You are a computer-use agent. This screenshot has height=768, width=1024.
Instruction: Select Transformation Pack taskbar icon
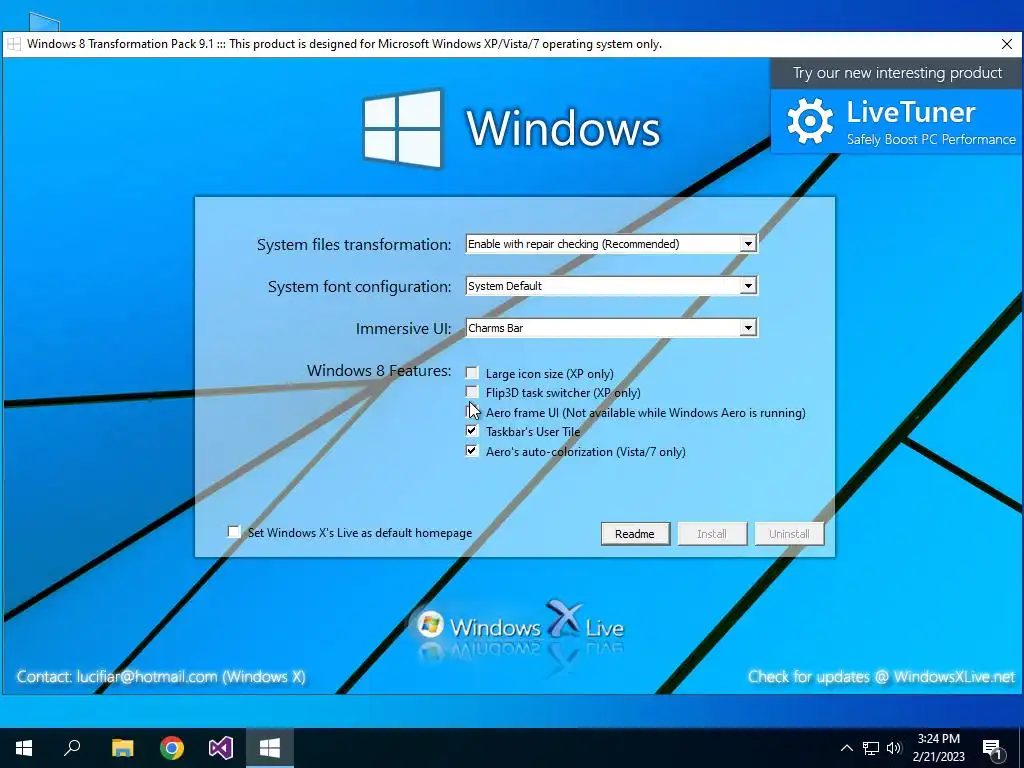270,748
